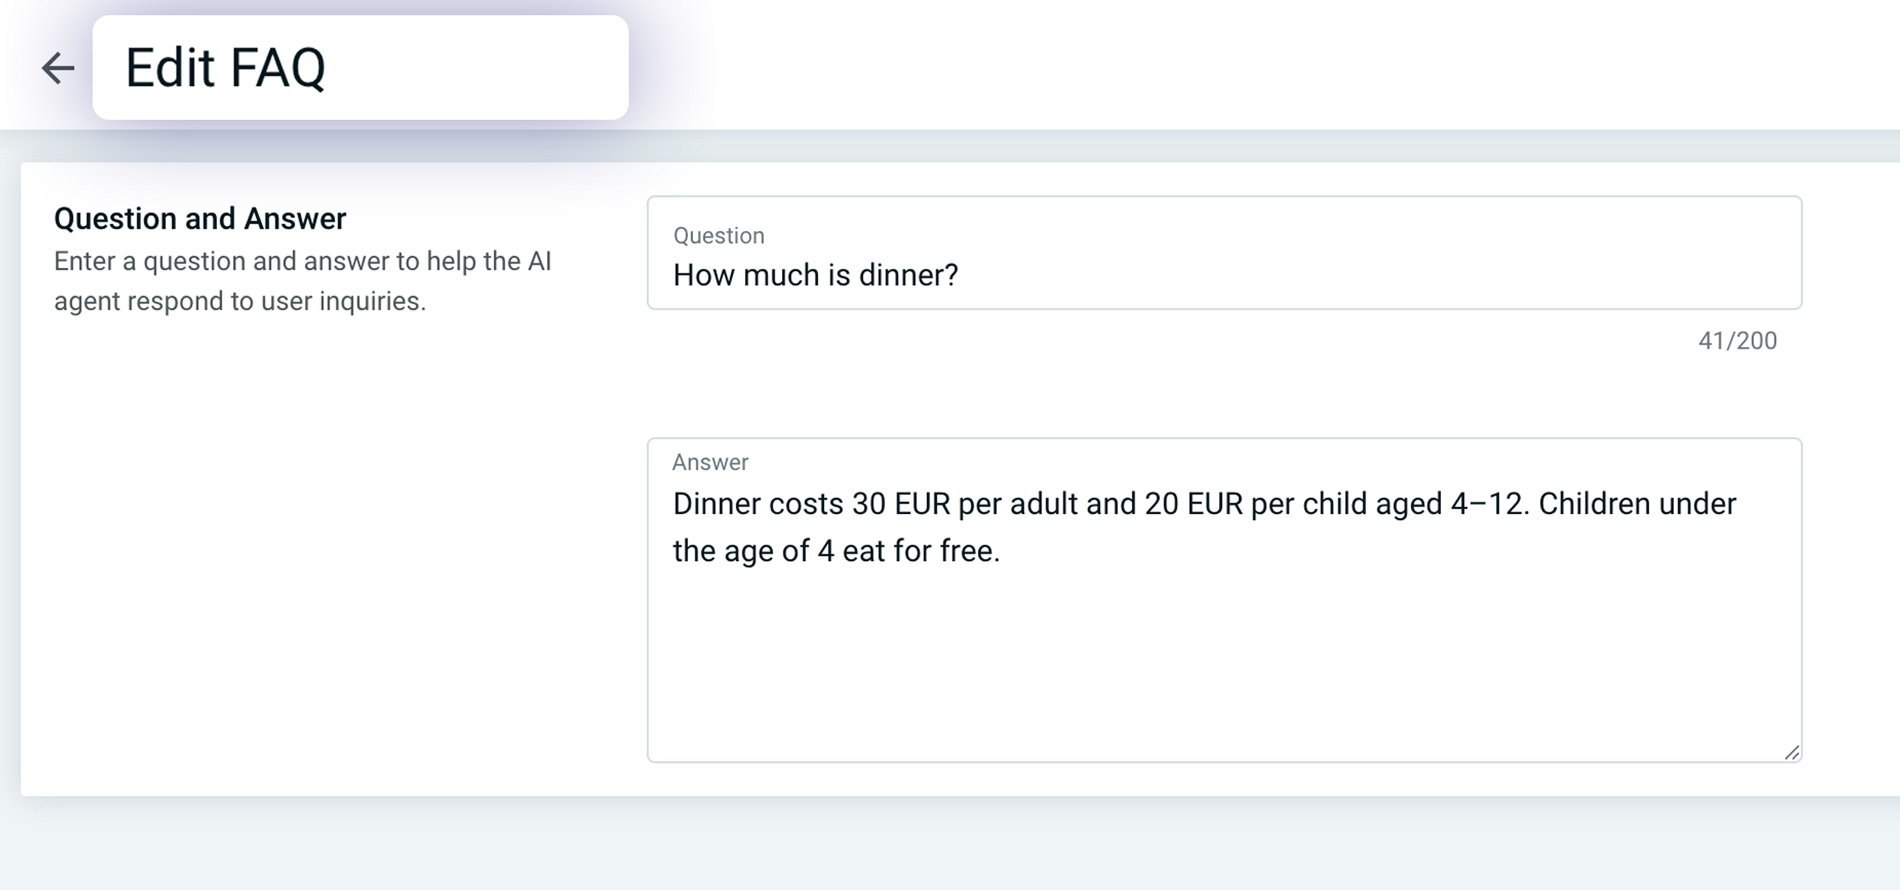Viewport: 1900px width, 890px height.
Task: Select the word 'Dinner' in the Answer
Action: 719,504
